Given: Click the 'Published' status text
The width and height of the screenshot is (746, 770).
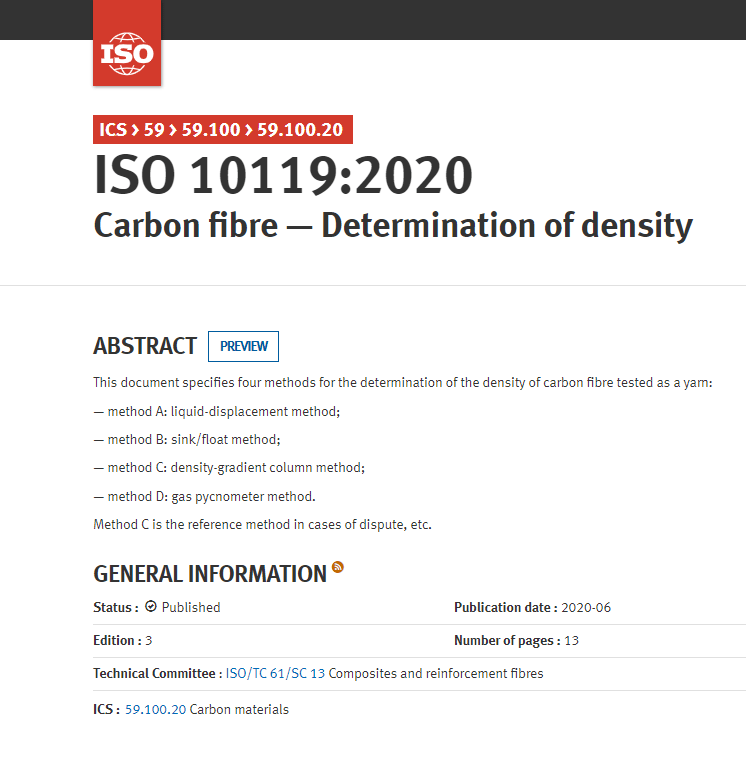Looking at the screenshot, I should (191, 607).
